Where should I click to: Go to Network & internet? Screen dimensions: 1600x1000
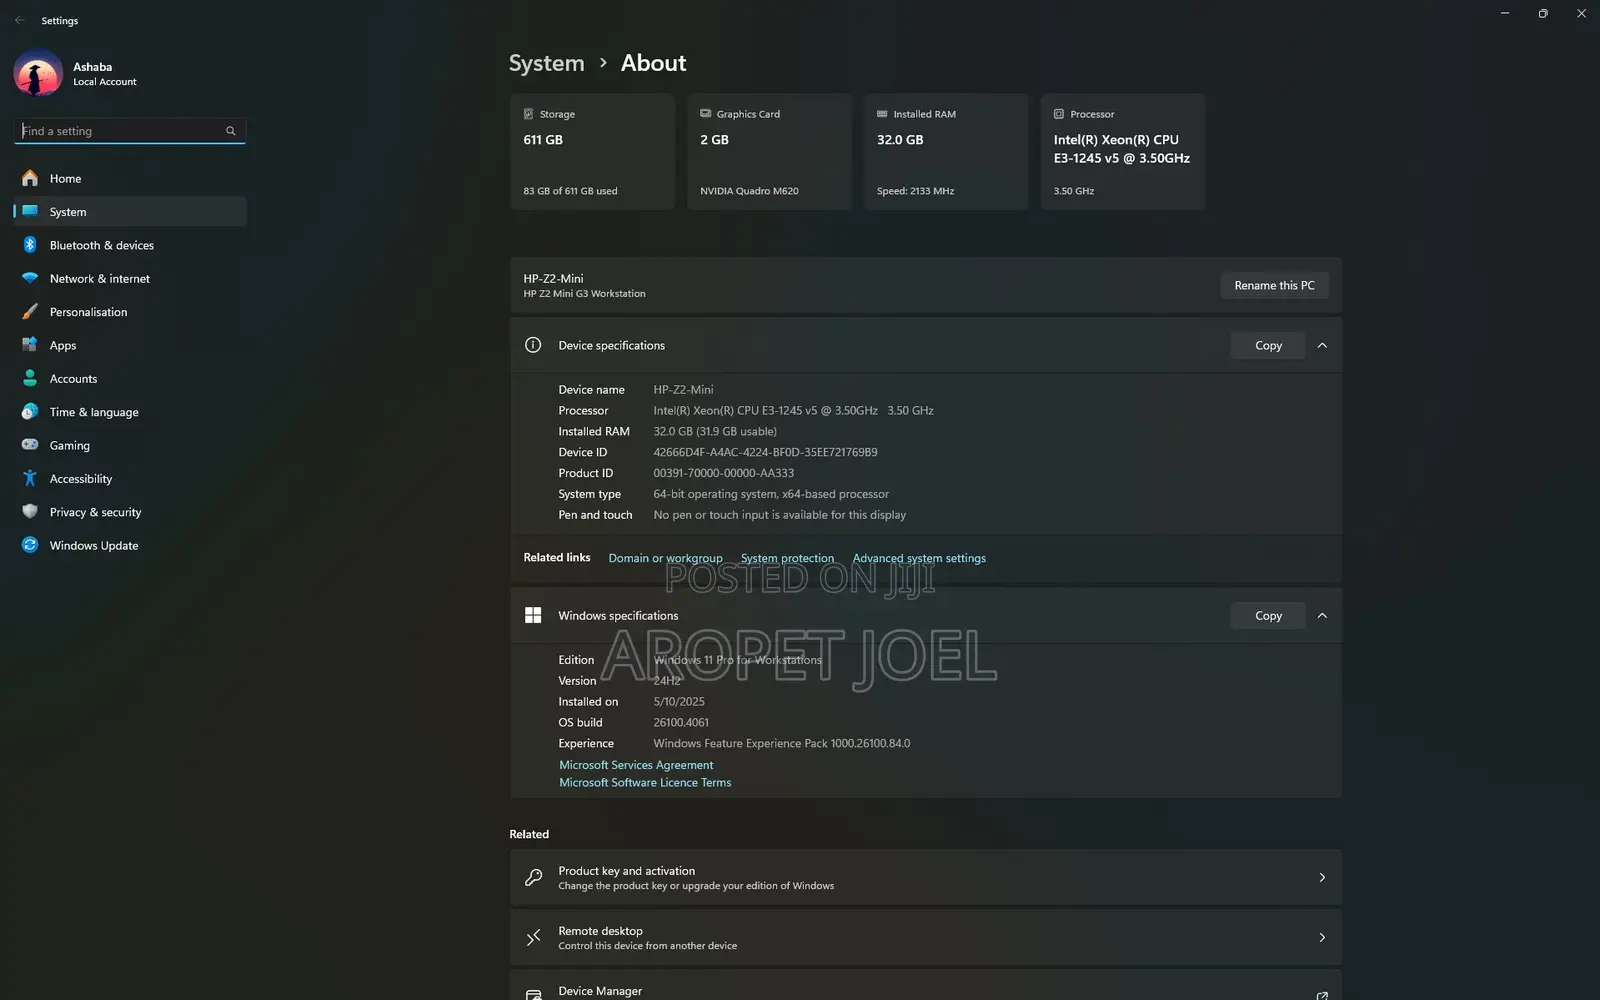[x=130, y=279]
